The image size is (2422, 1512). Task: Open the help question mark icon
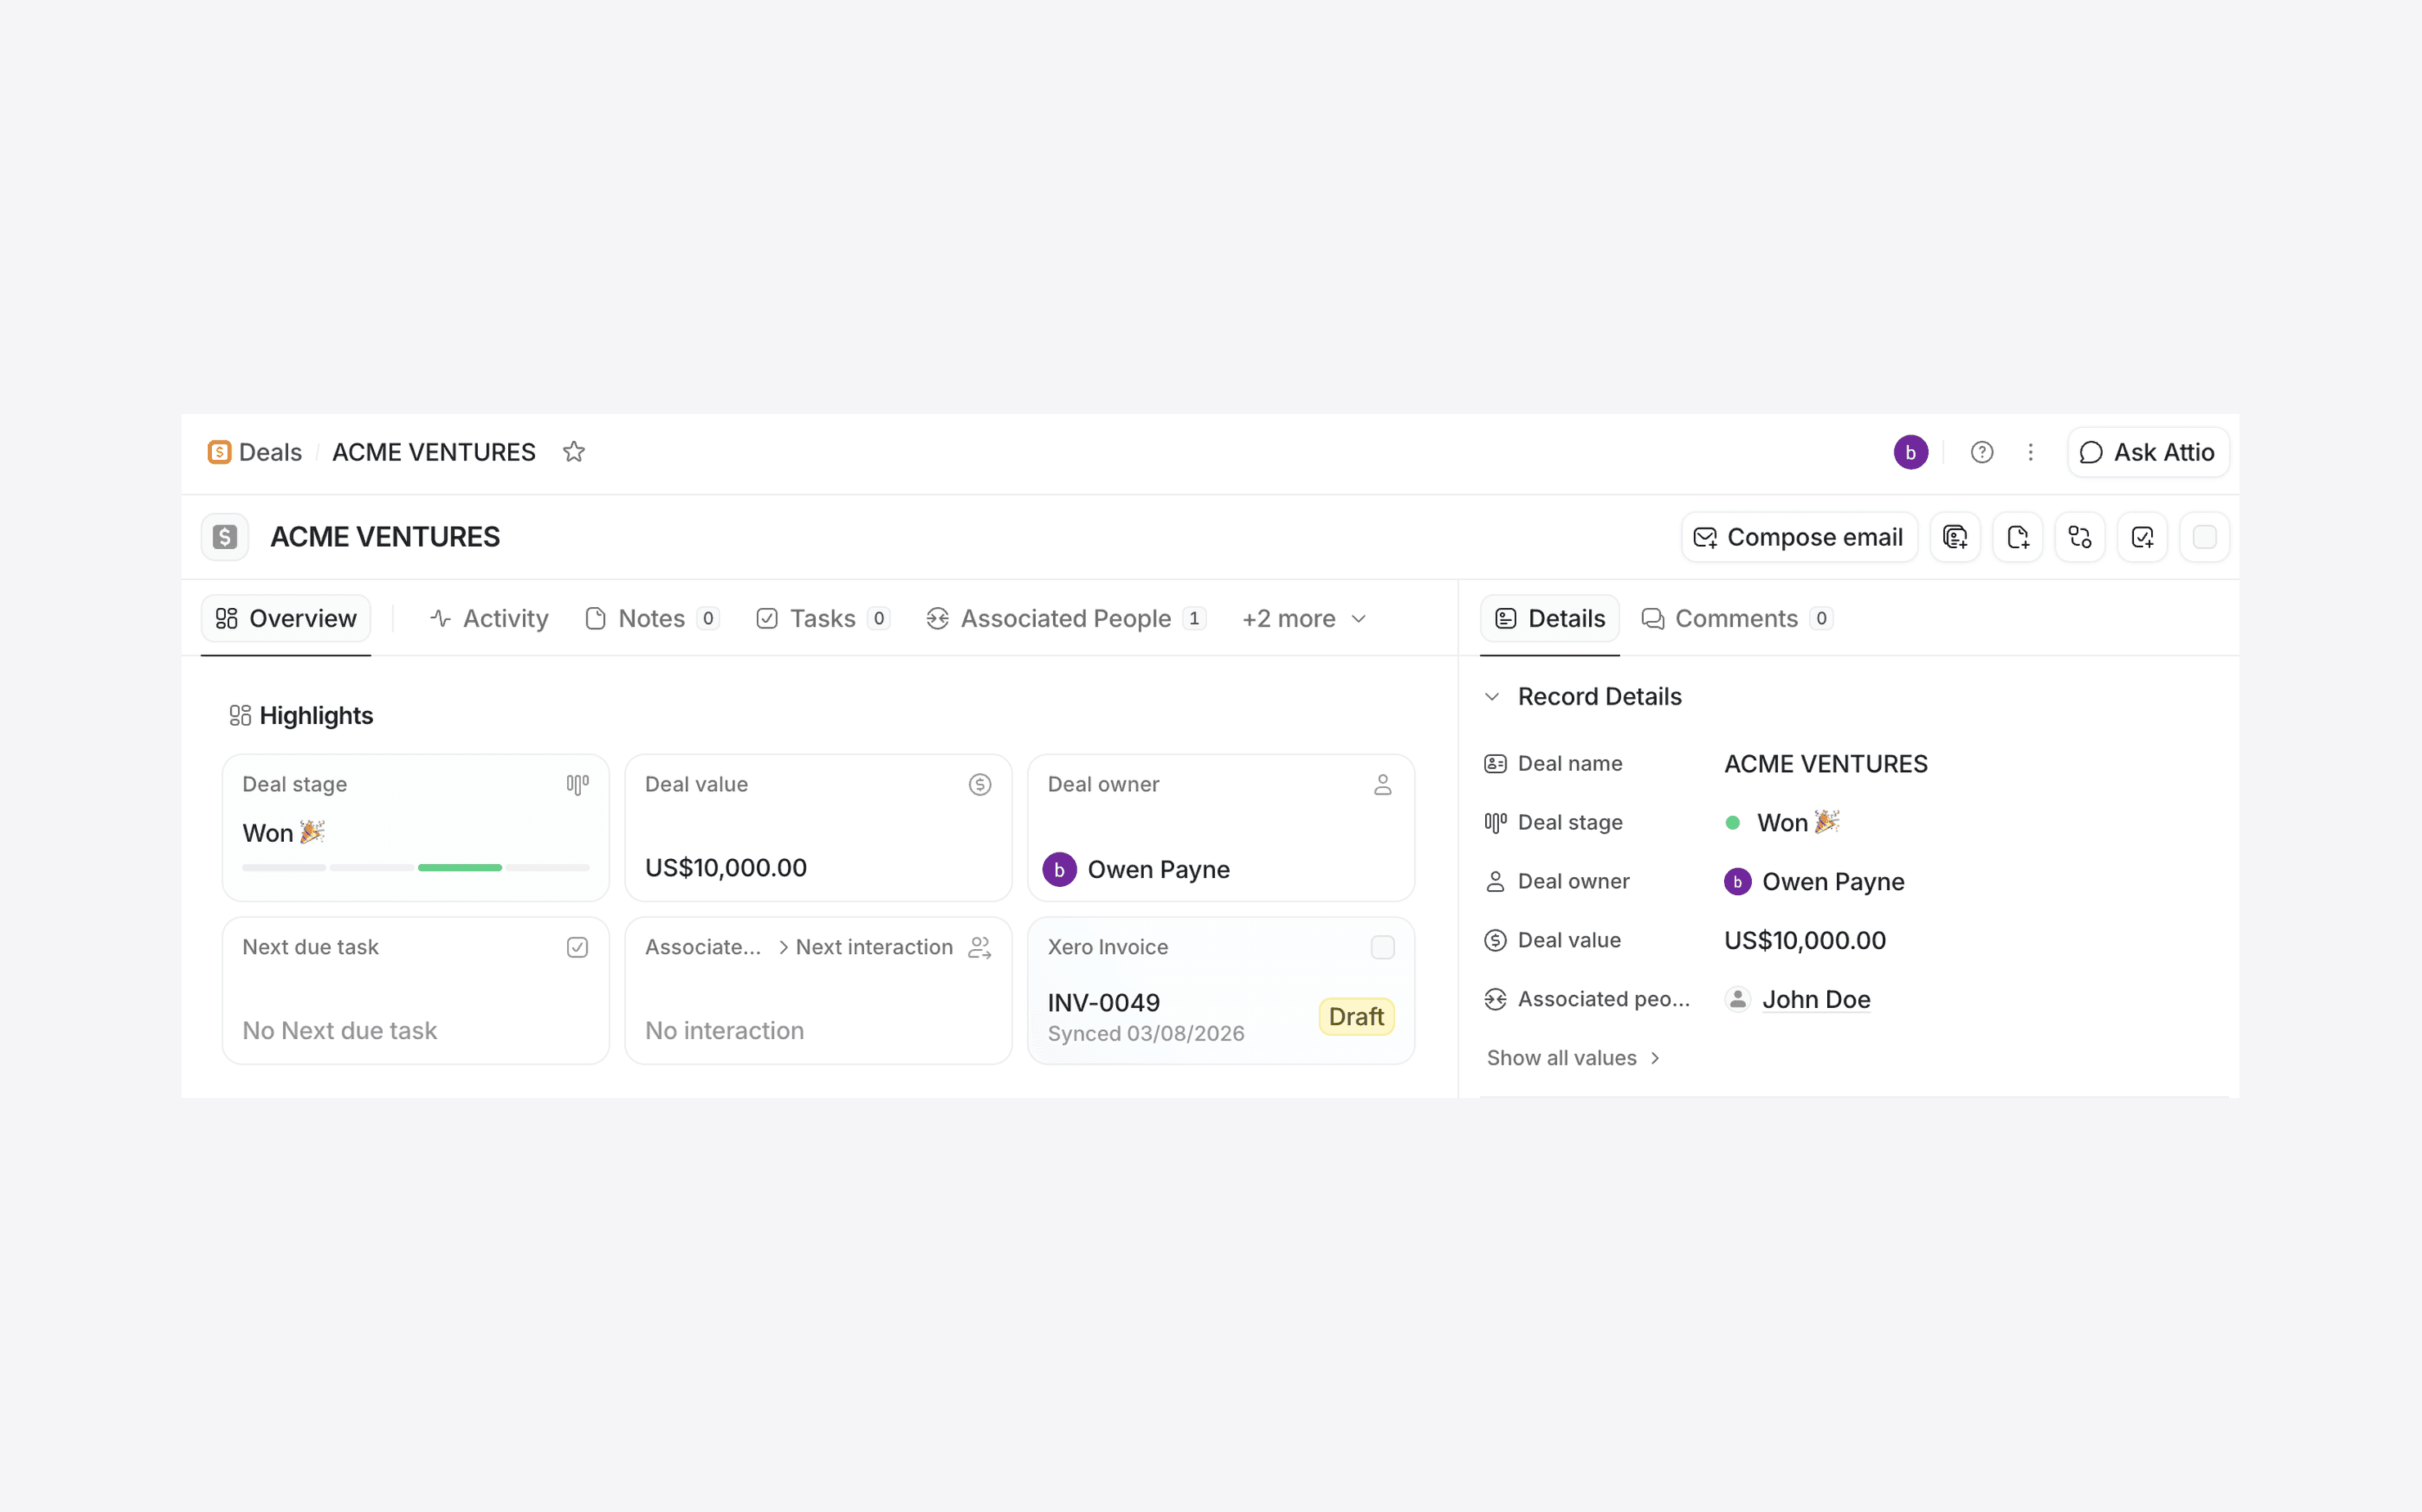[1981, 452]
